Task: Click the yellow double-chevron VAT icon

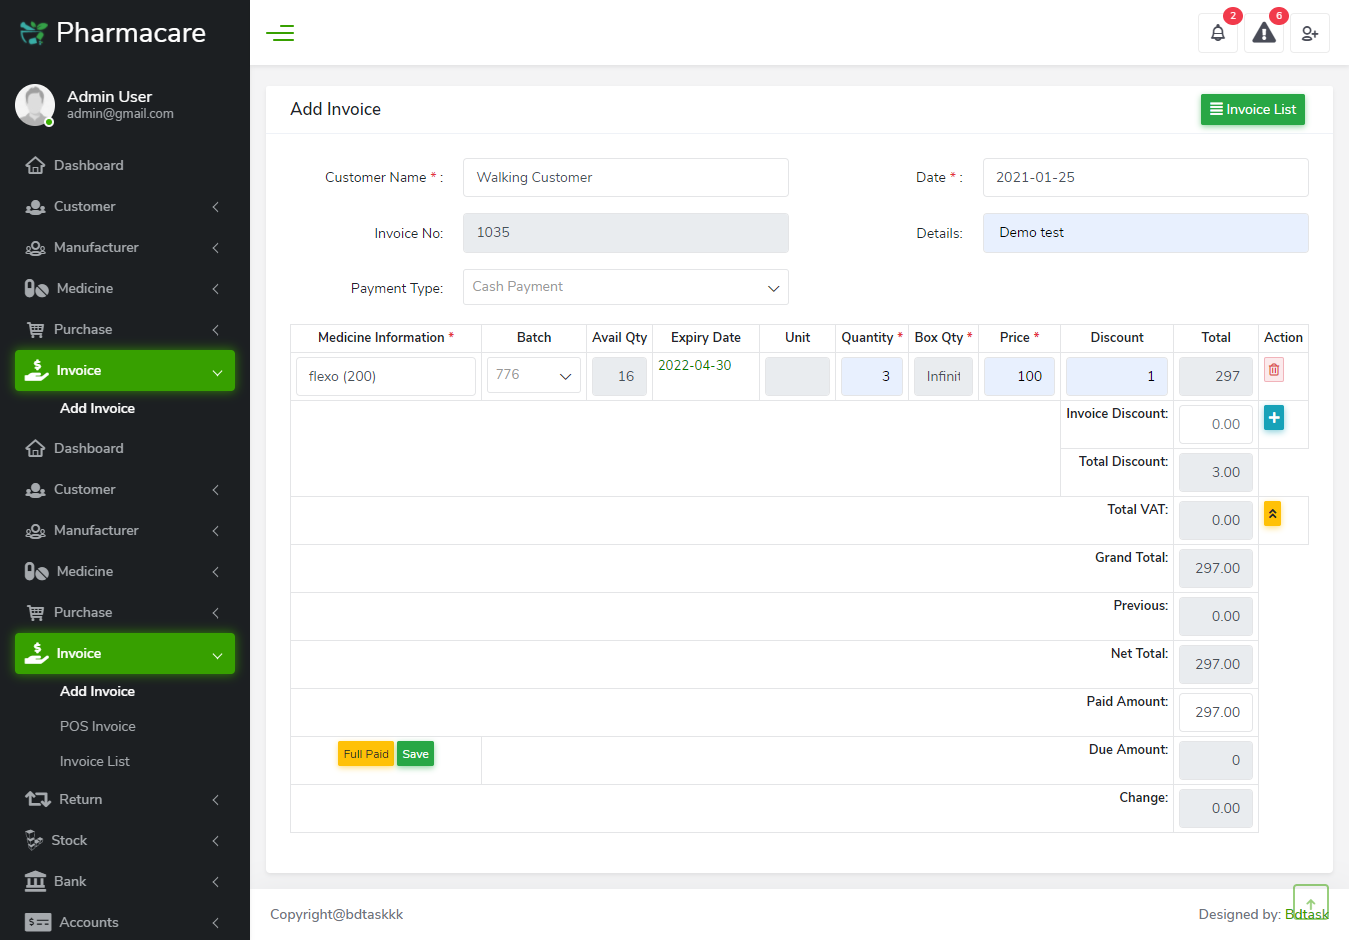Action: tap(1271, 513)
